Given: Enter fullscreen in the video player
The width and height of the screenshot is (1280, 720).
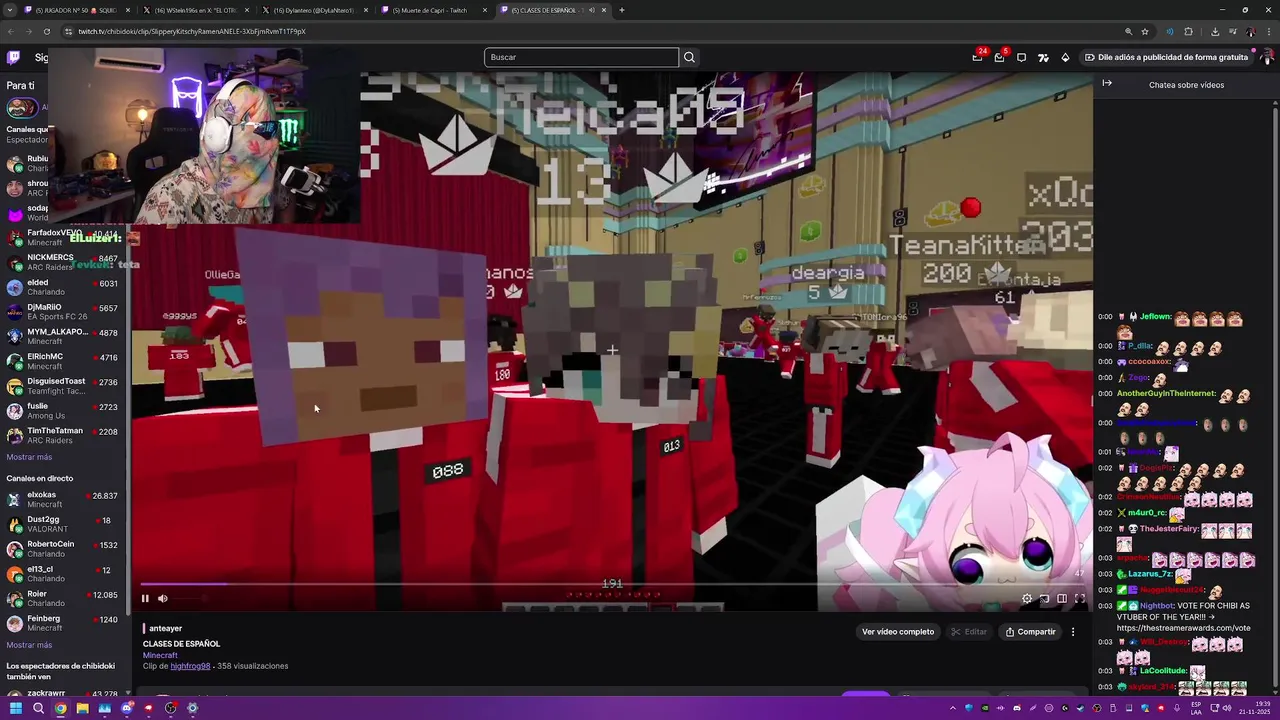Looking at the screenshot, I should (1080, 599).
